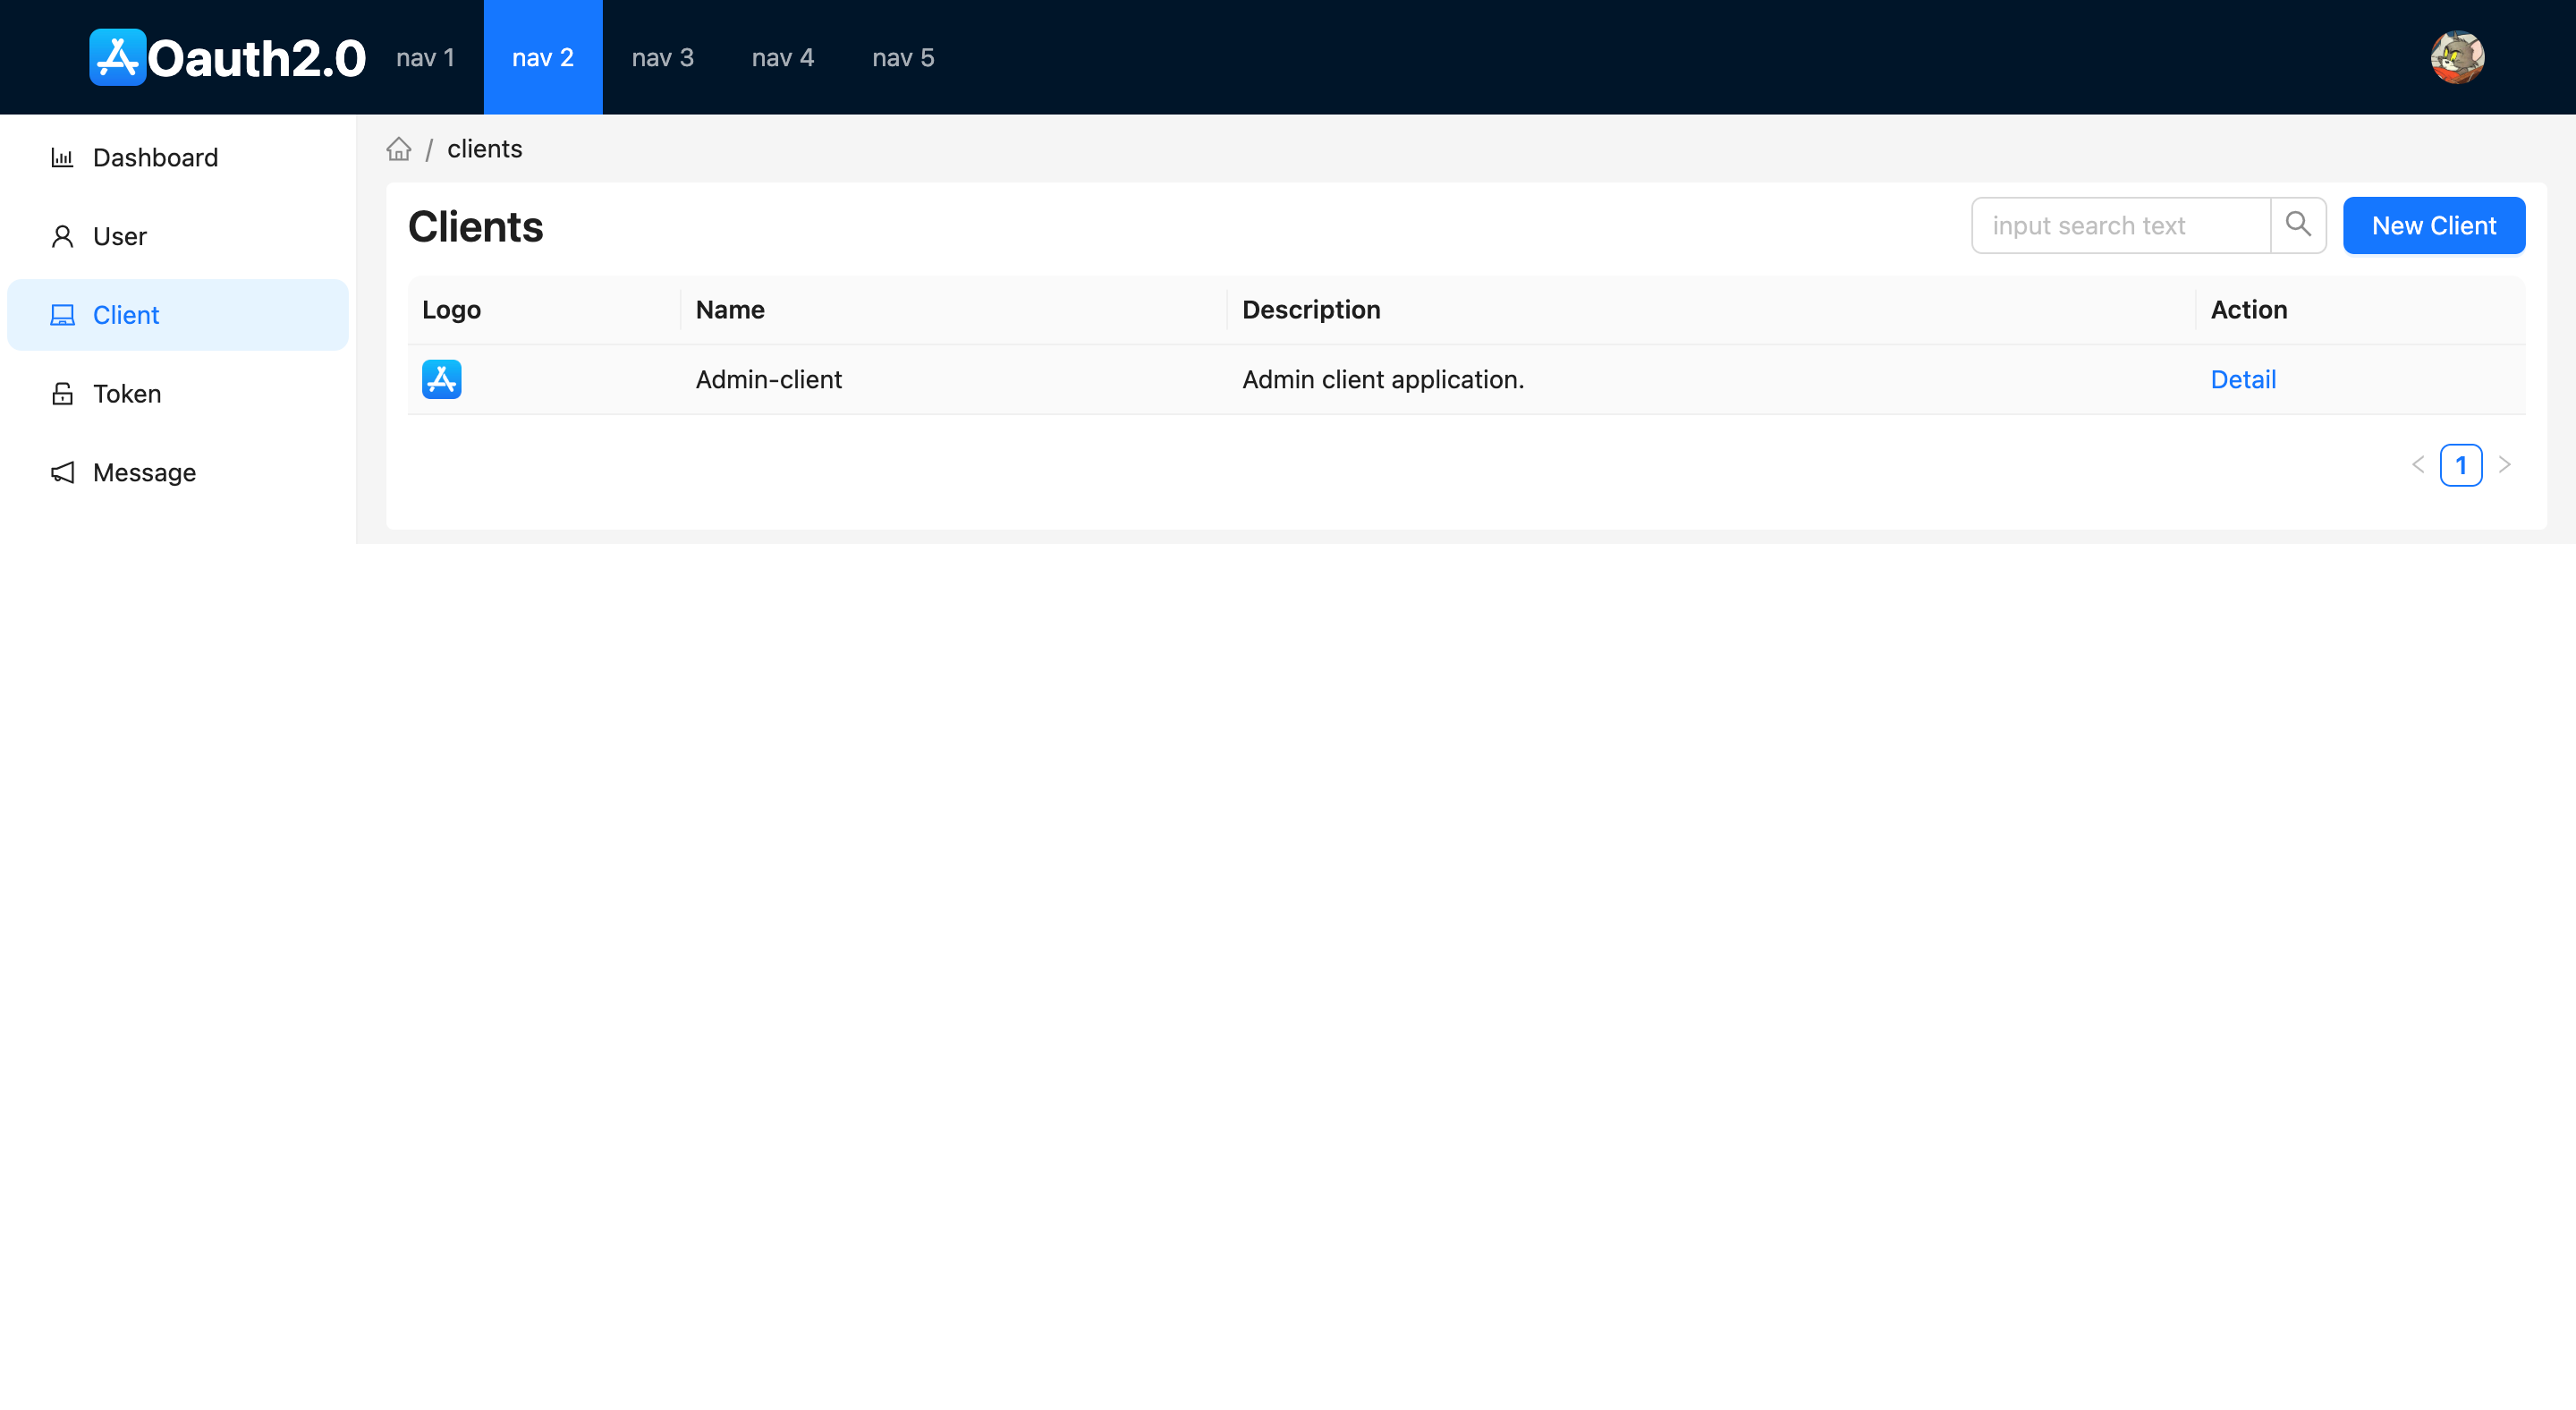Click the Message sidebar icon
2576x1410 pixels.
(63, 472)
